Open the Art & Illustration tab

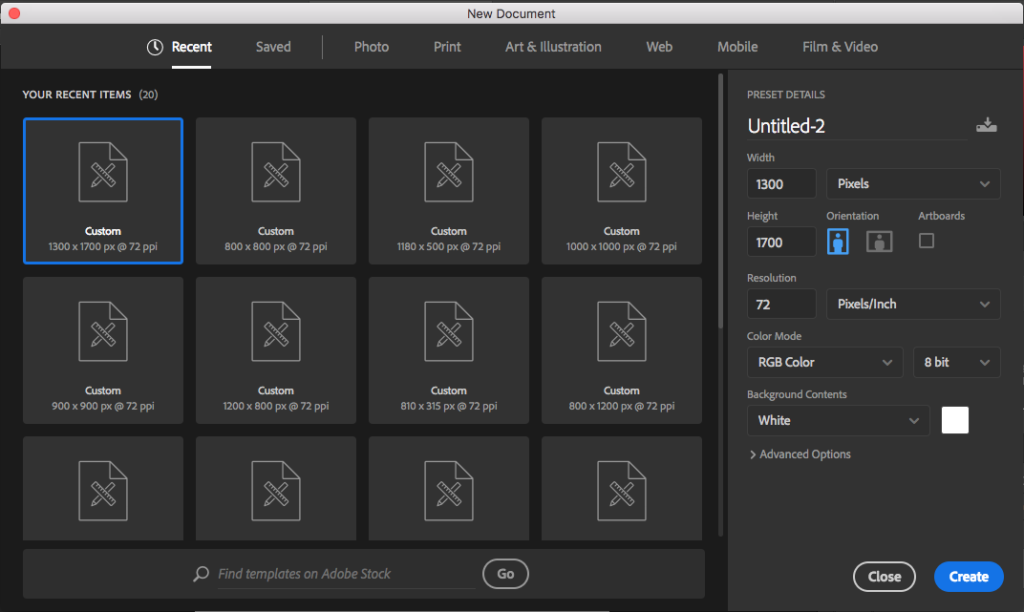tap(553, 47)
